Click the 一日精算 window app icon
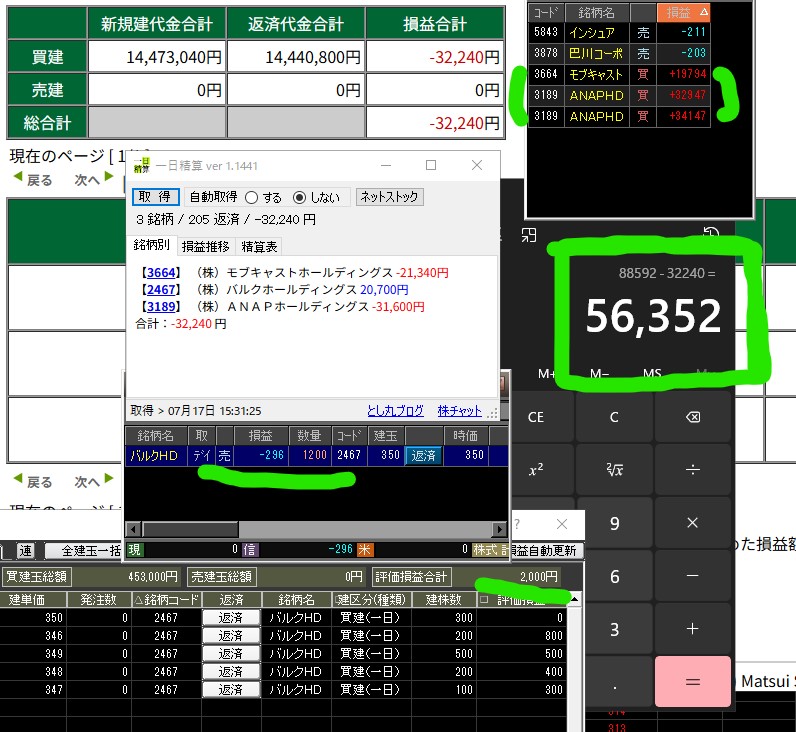The width and height of the screenshot is (796, 732). (142, 165)
